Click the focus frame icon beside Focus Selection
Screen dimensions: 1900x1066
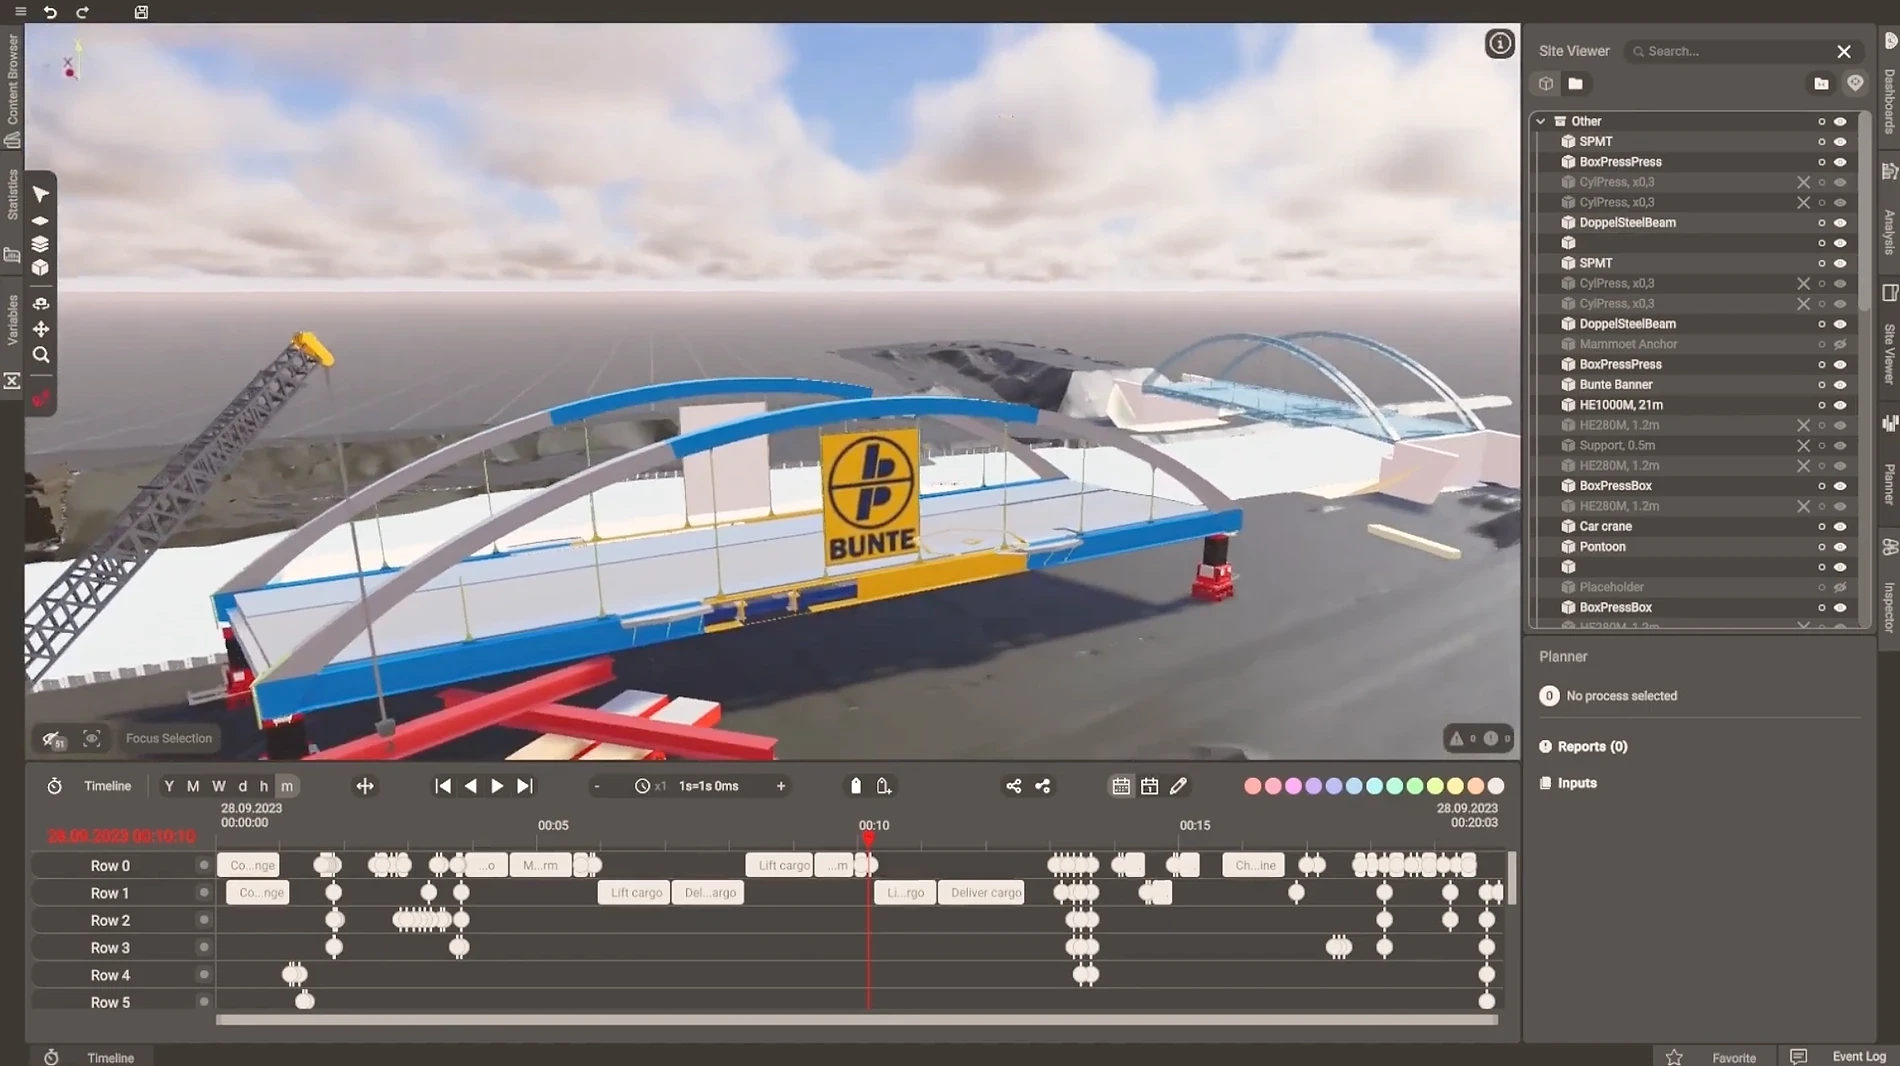click(92, 738)
